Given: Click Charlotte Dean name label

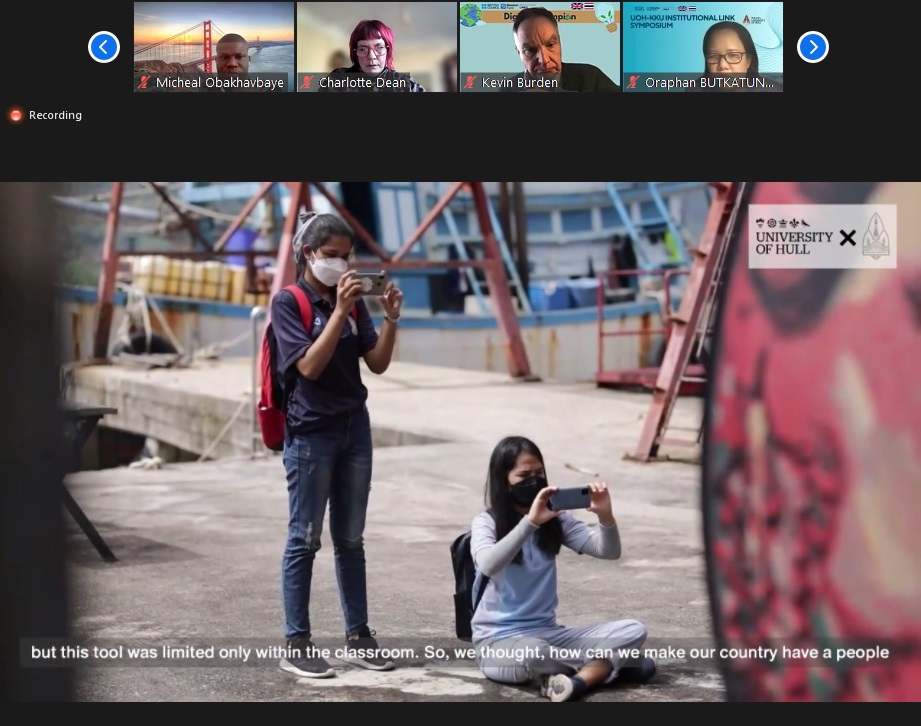Looking at the screenshot, I should [x=362, y=83].
